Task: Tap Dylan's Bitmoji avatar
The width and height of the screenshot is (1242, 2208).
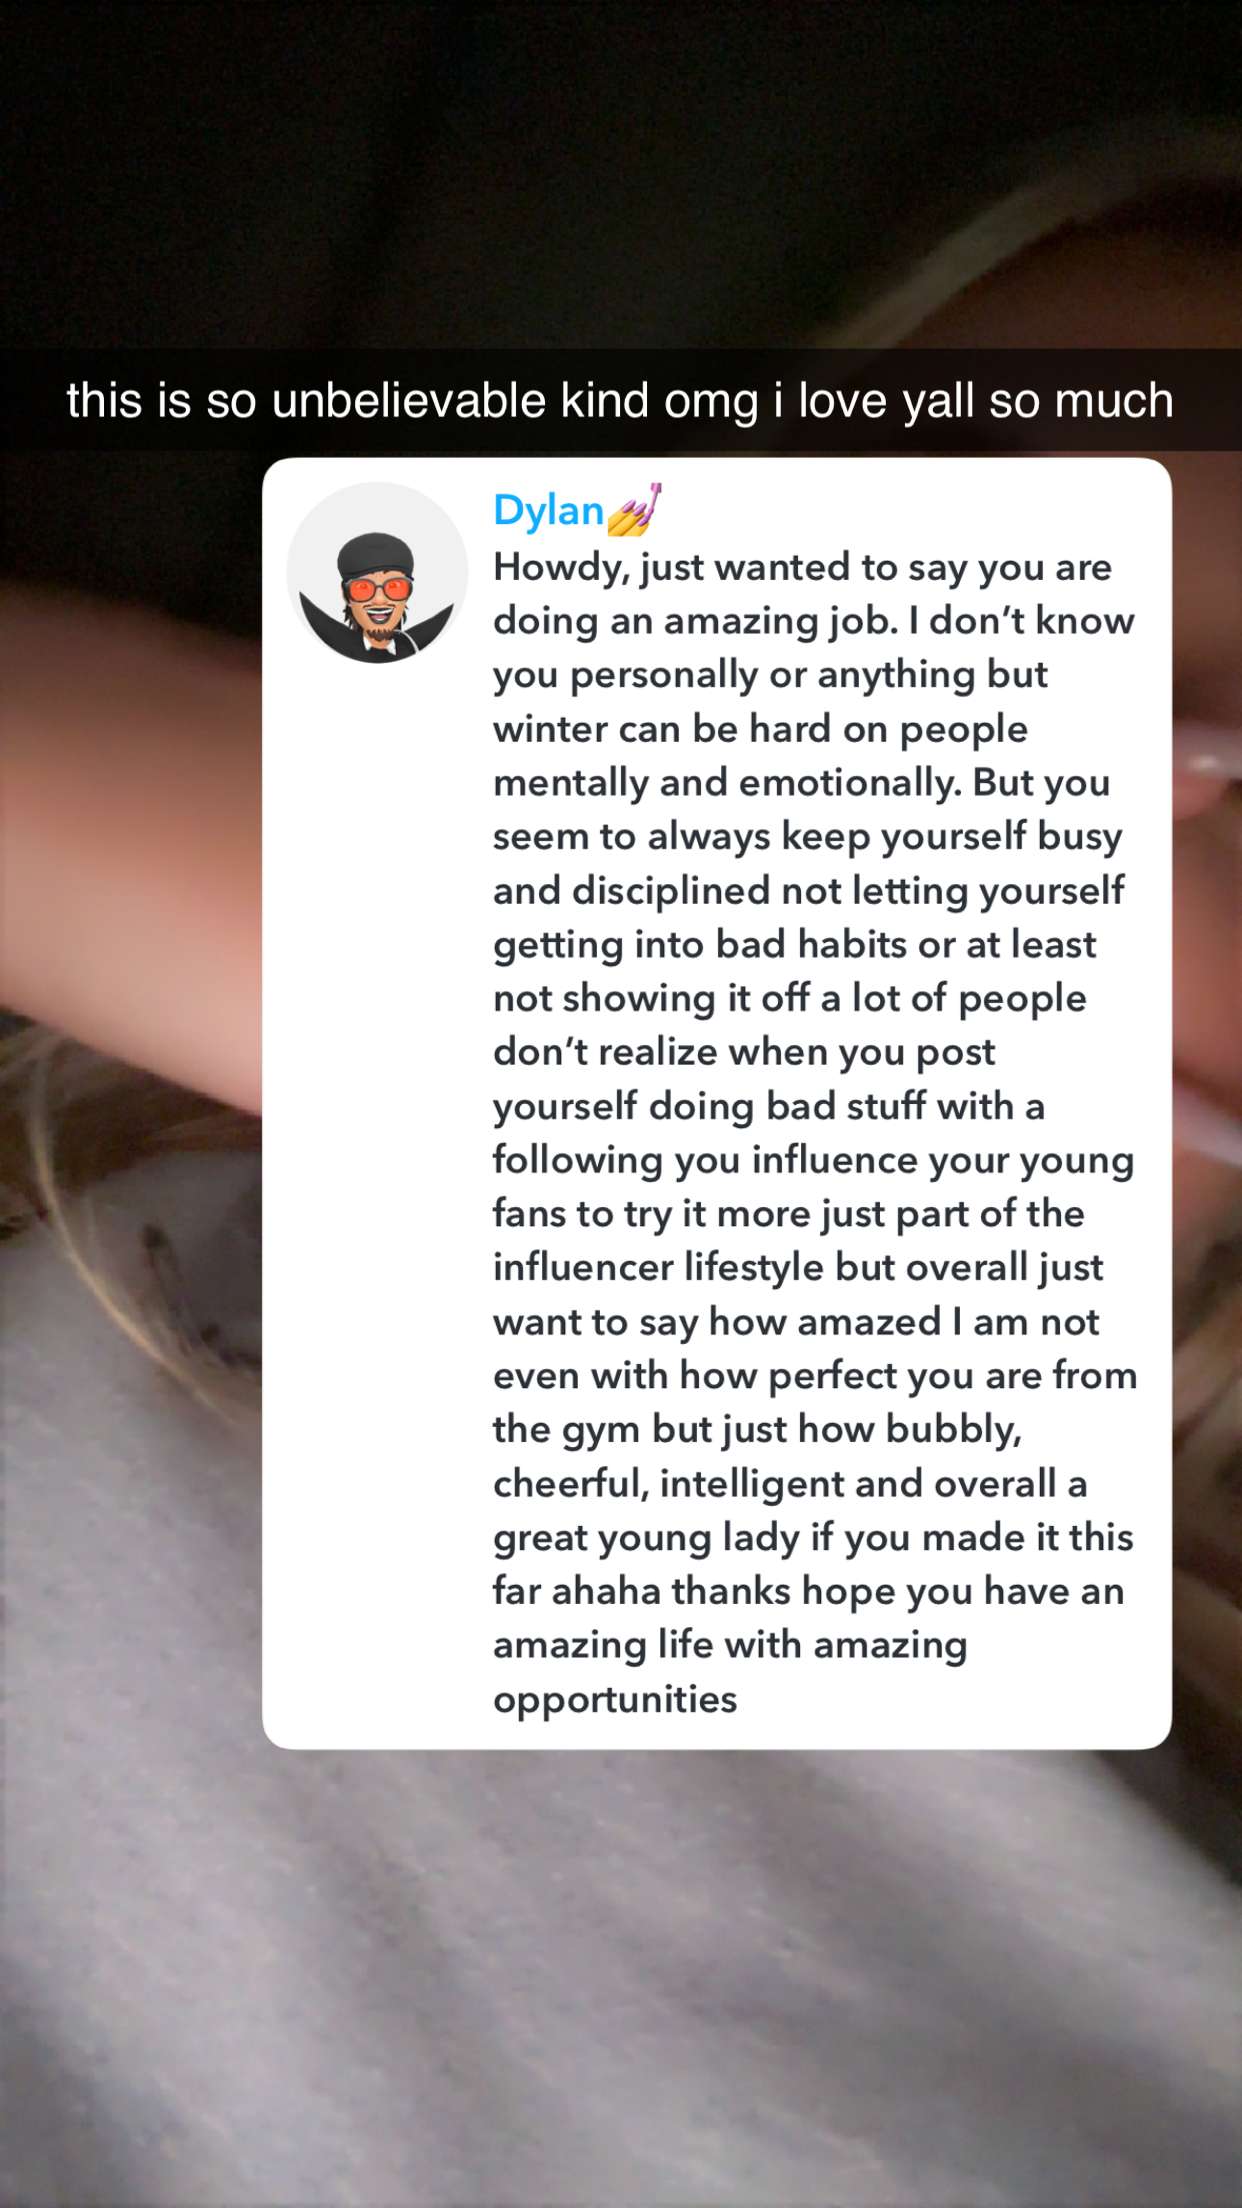Action: [377, 572]
